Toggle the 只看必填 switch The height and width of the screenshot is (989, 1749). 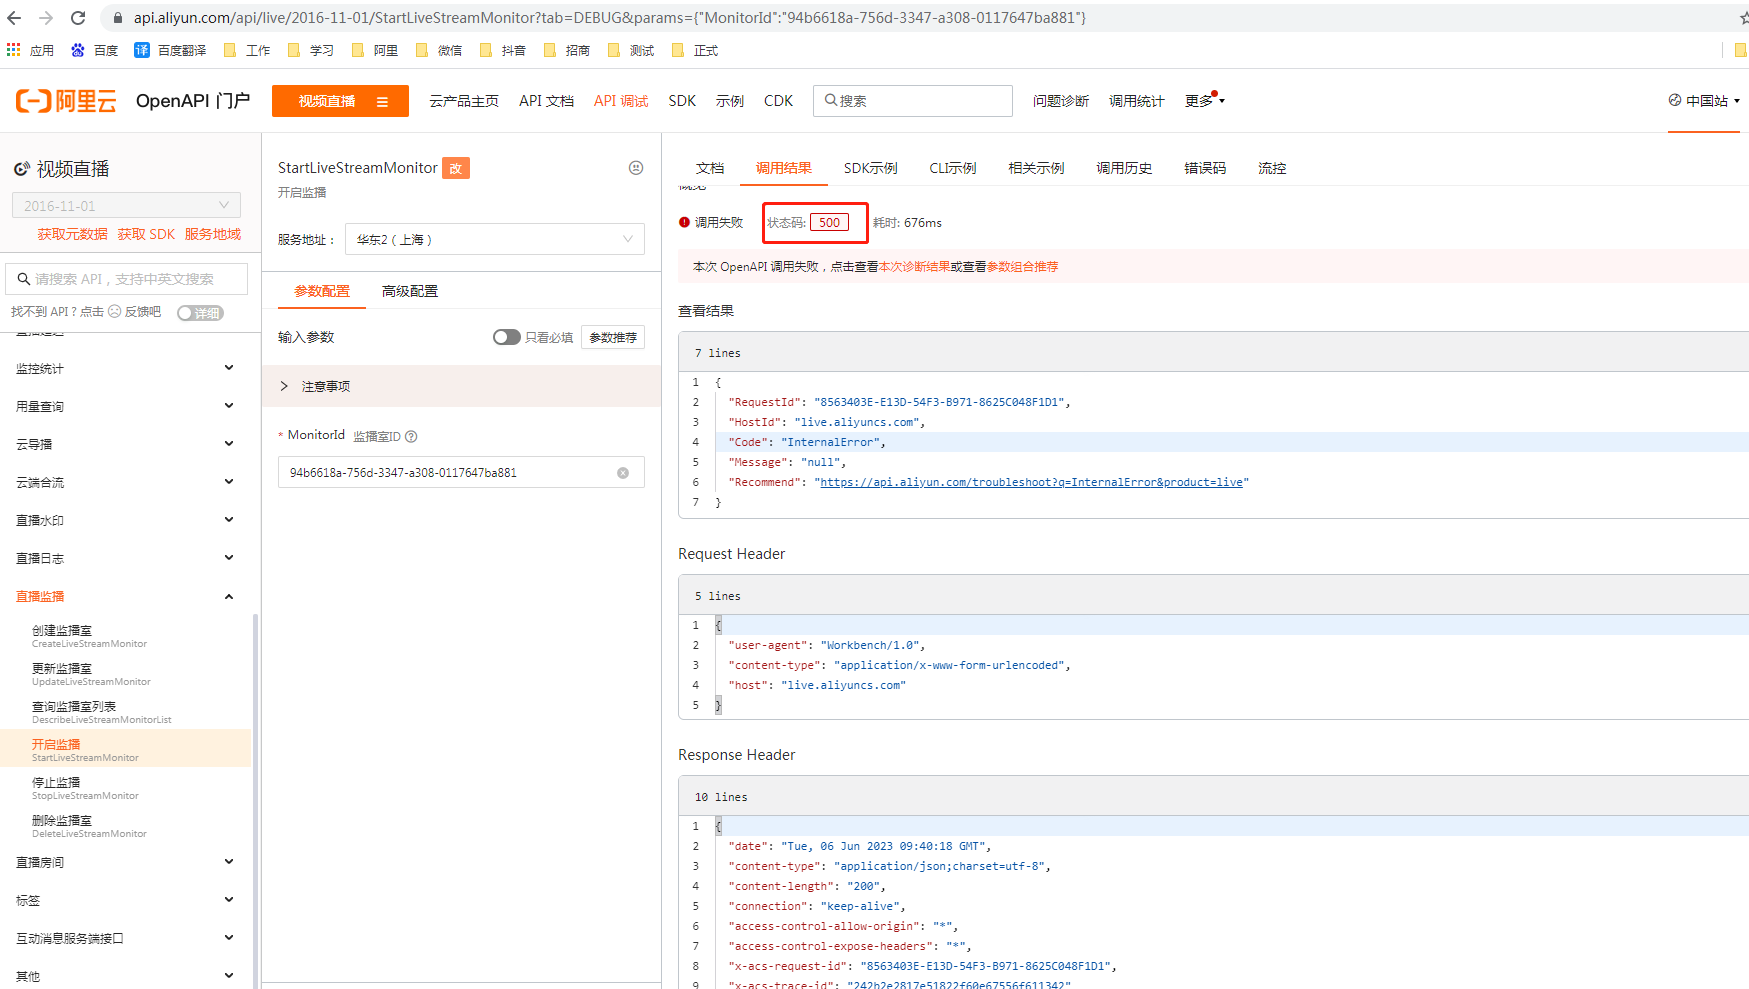[x=506, y=337]
